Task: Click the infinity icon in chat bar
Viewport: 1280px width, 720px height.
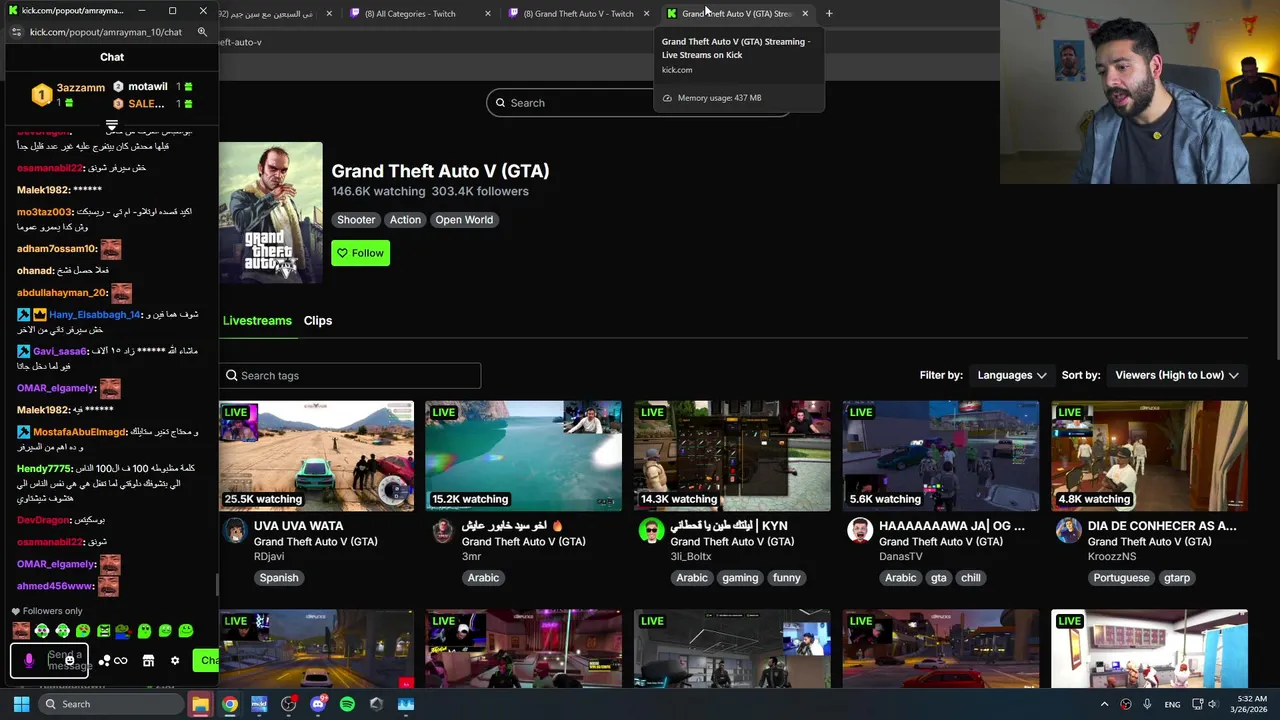Action: coord(121,661)
